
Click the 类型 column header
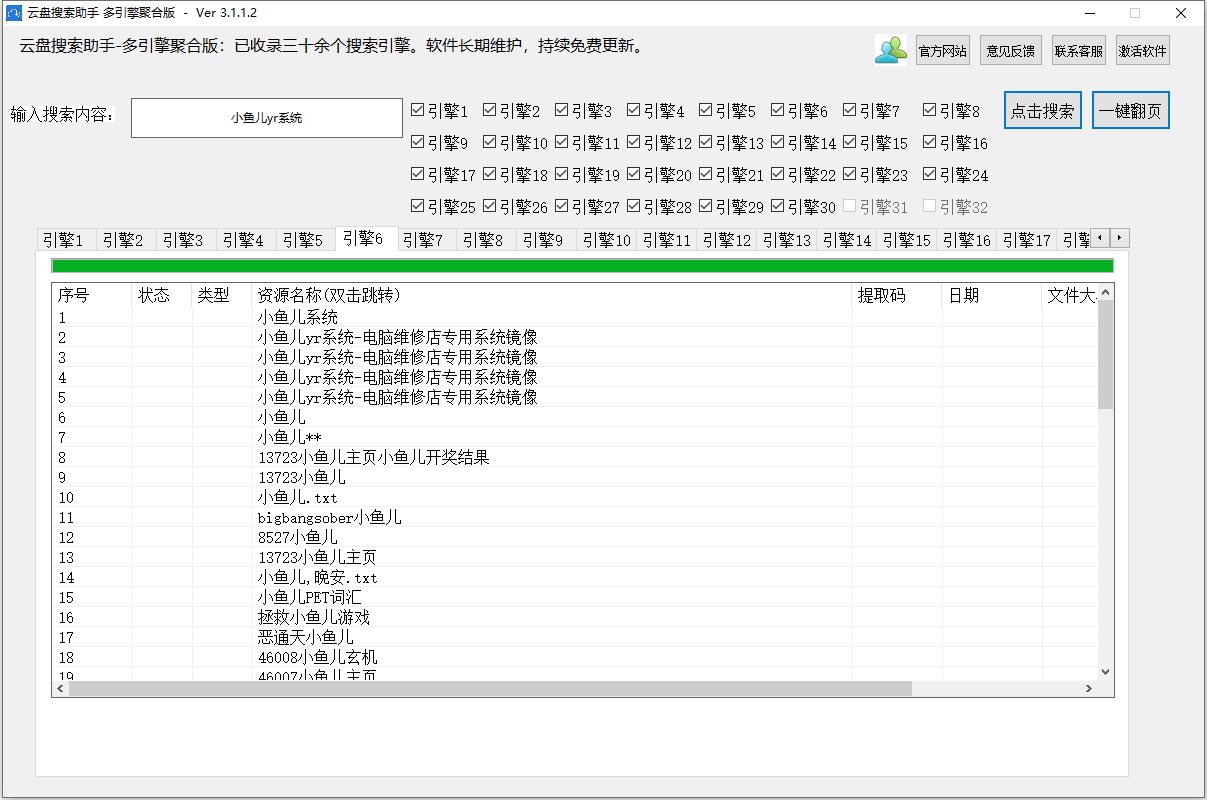point(222,296)
